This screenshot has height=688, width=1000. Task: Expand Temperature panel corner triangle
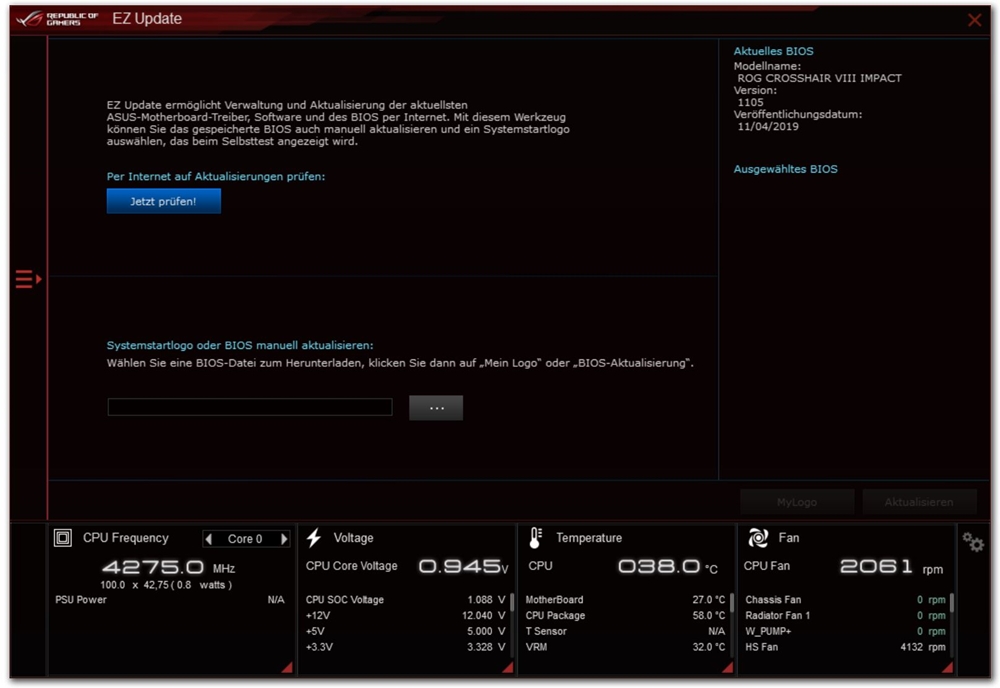pos(728,667)
